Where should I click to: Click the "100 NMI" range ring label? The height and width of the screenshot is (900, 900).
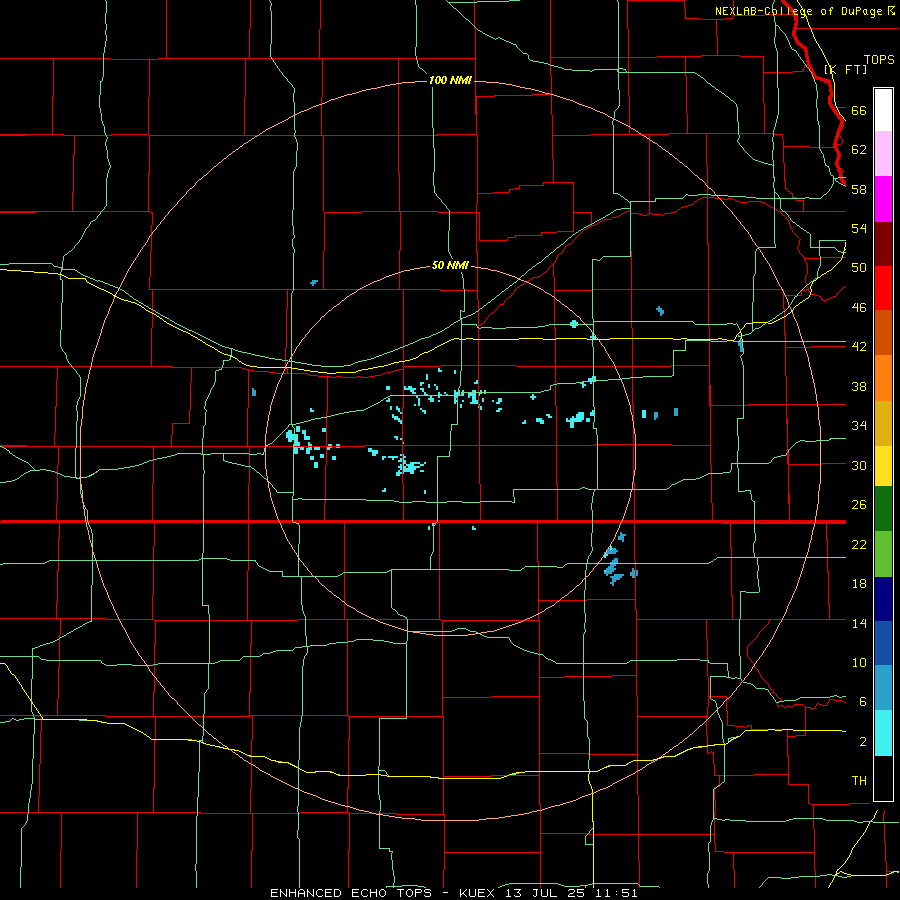tap(450, 80)
